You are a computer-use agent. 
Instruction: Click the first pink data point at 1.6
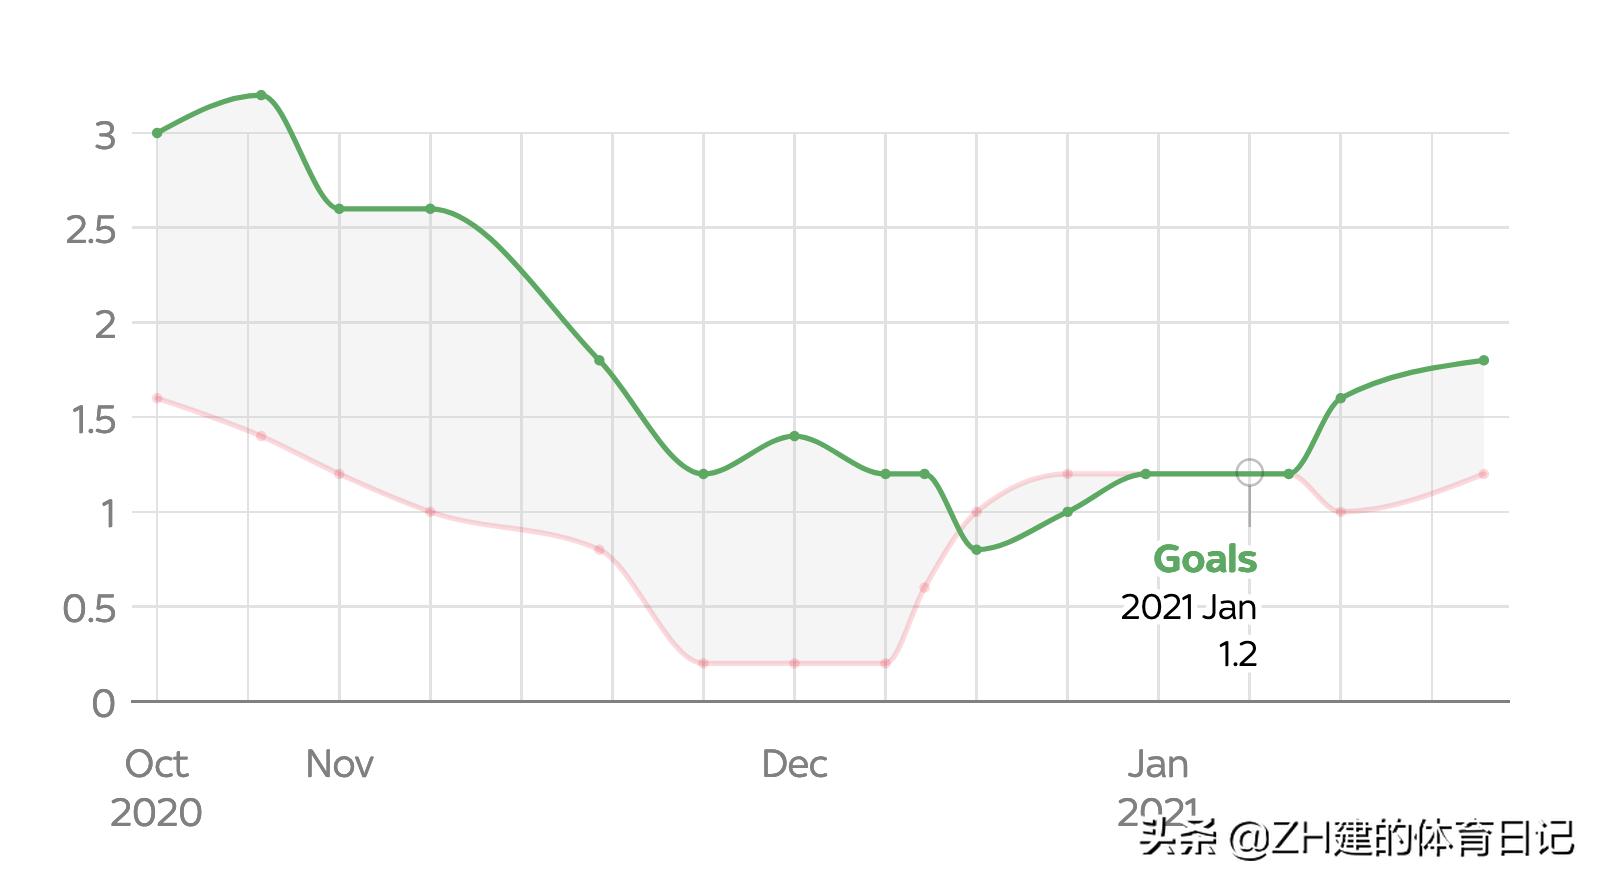point(157,398)
